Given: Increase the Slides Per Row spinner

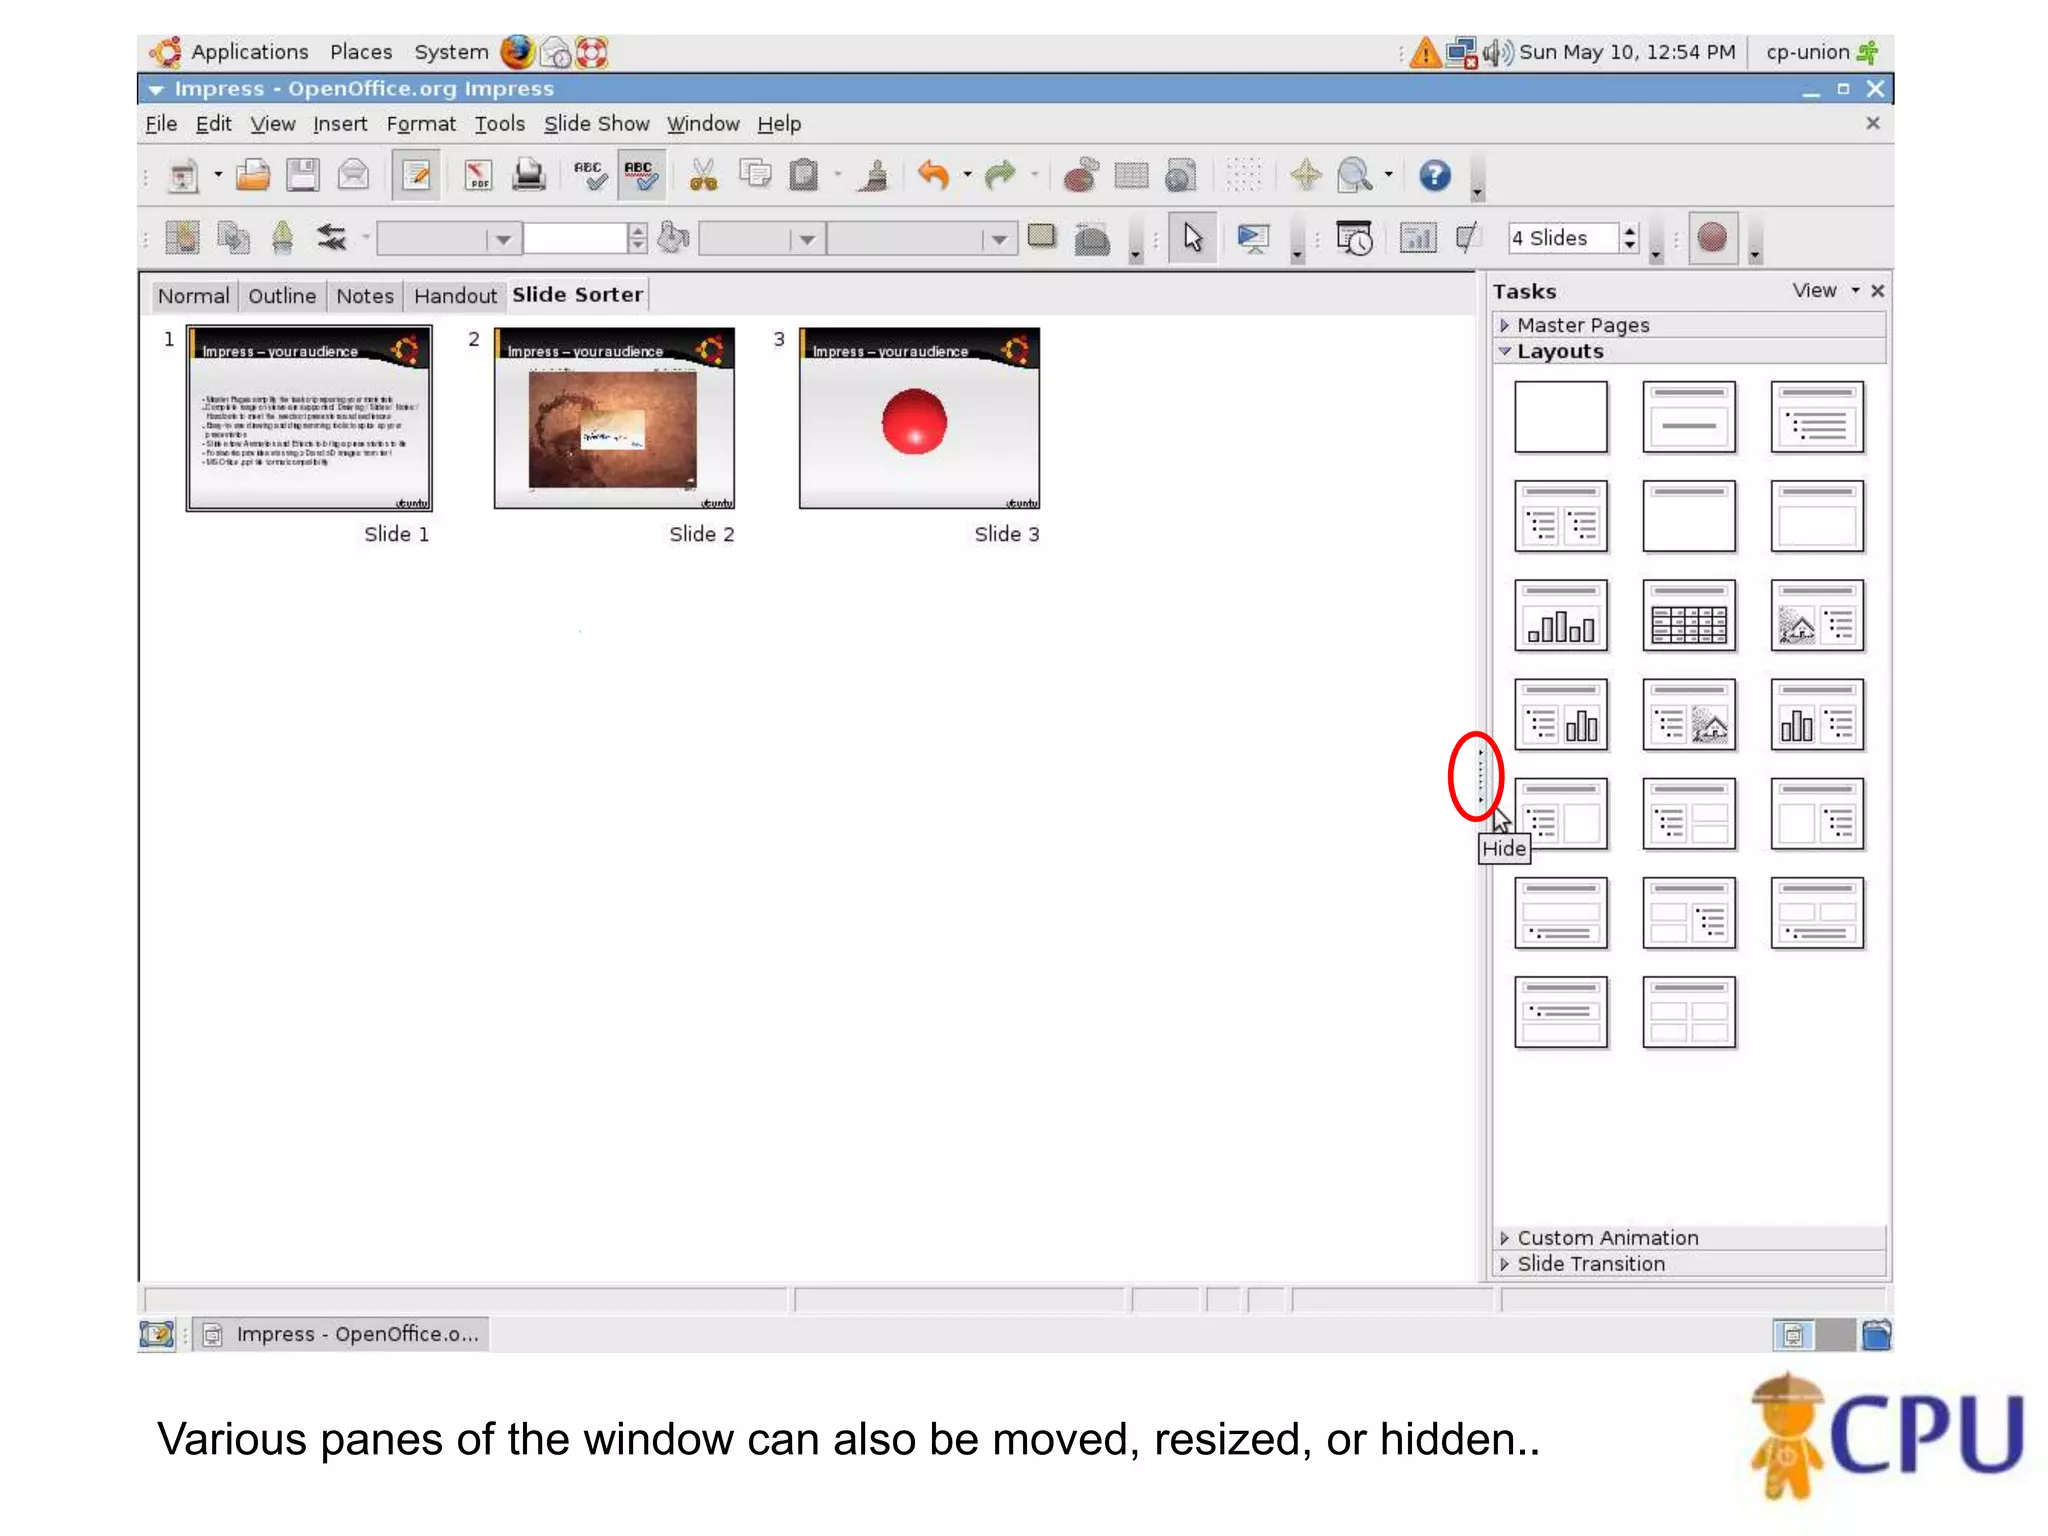Looking at the screenshot, I should tap(1630, 231).
